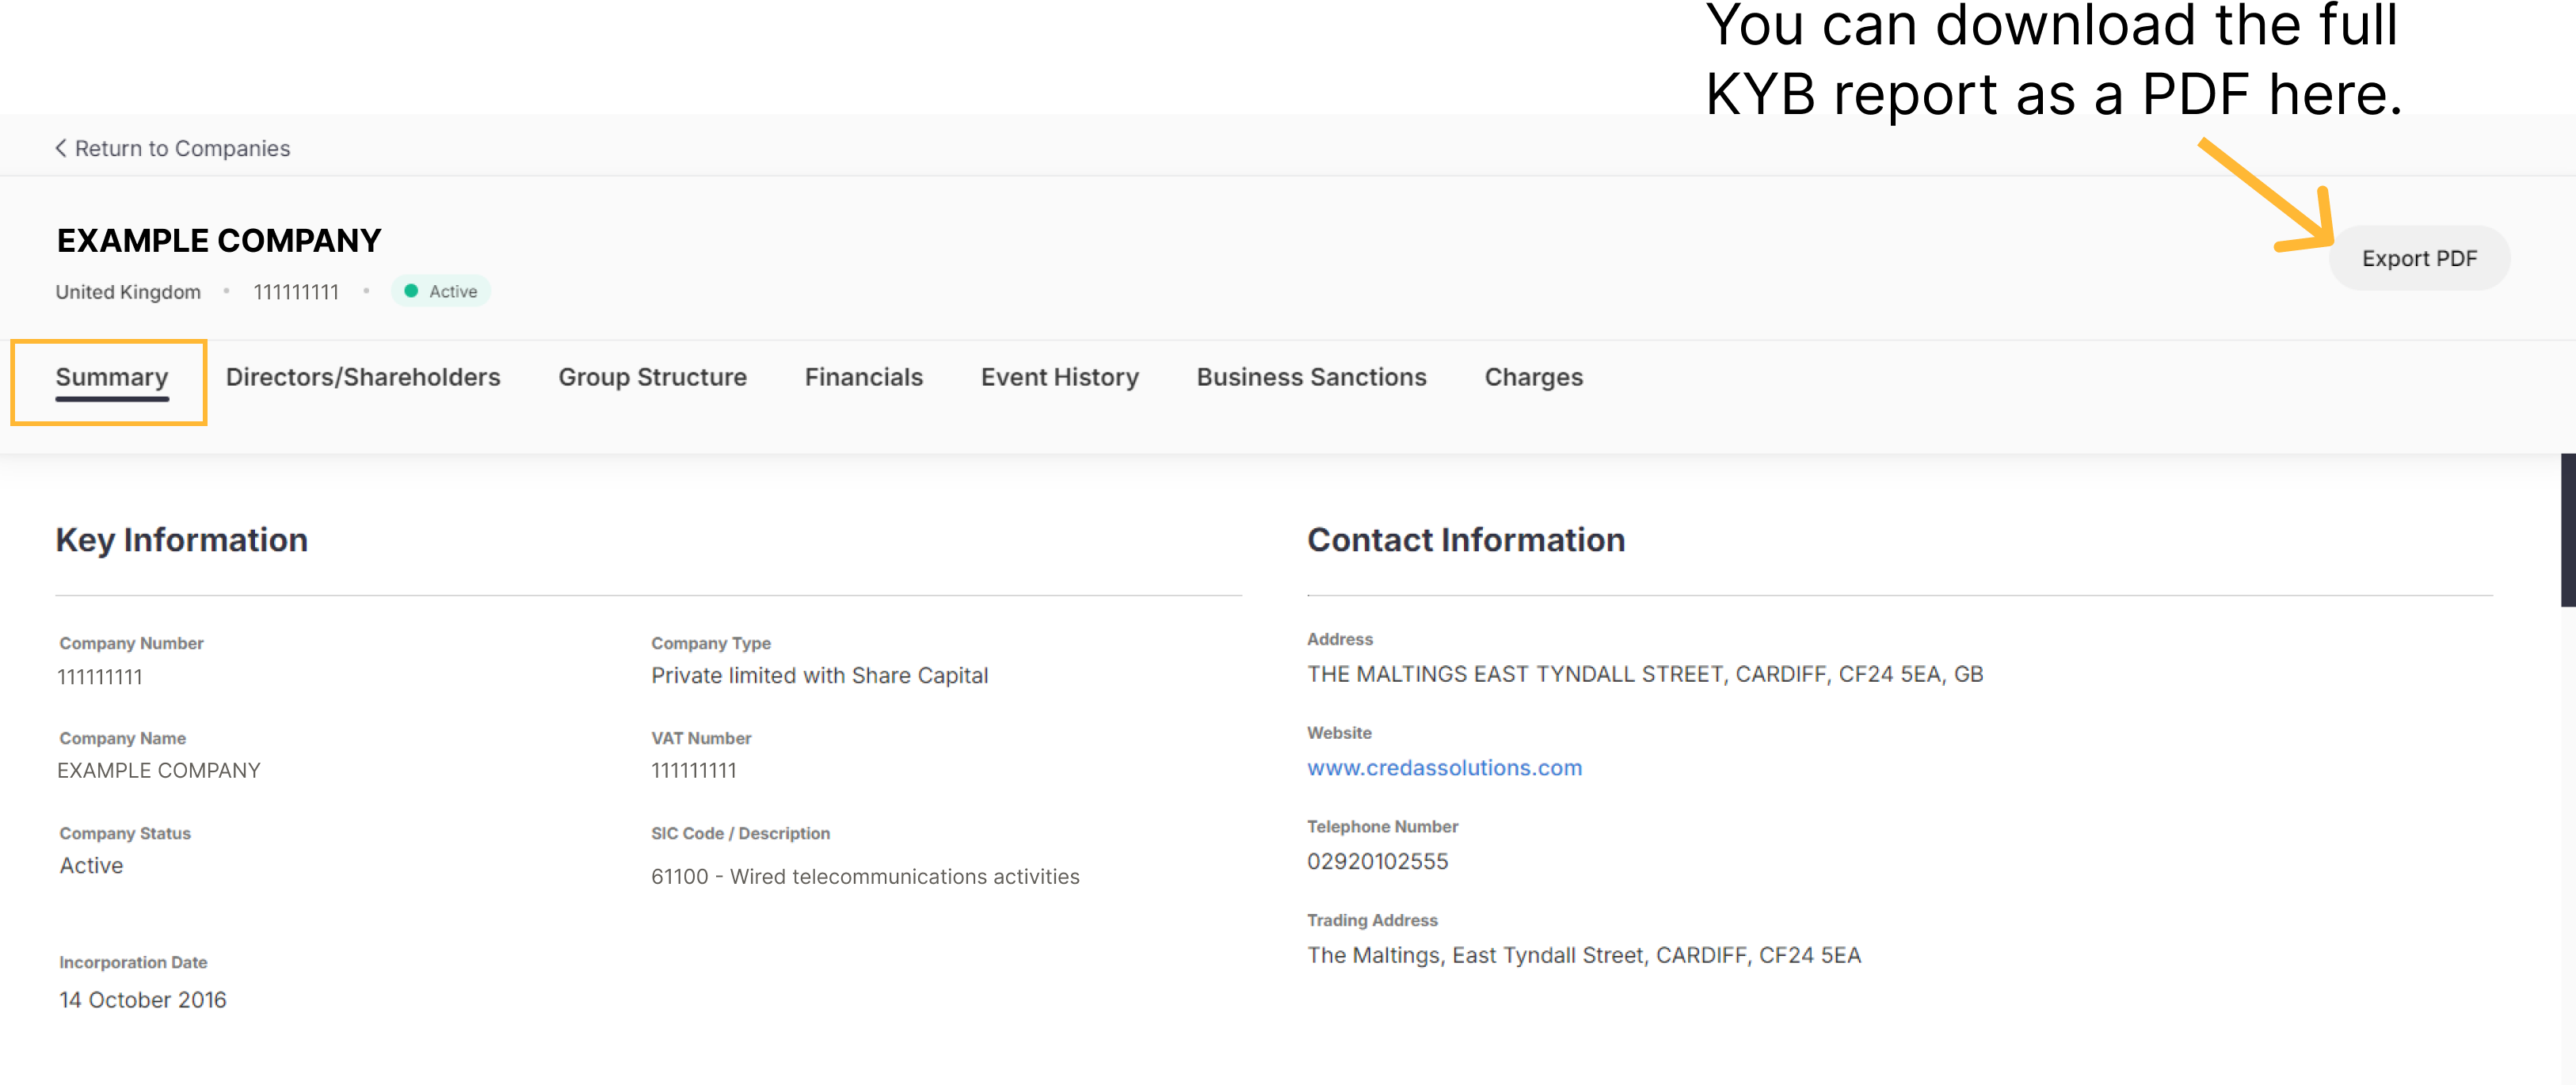Screen dimensions: 2576x1085
Task: Click the vertical scrollbar thumb
Action: tap(2567, 530)
